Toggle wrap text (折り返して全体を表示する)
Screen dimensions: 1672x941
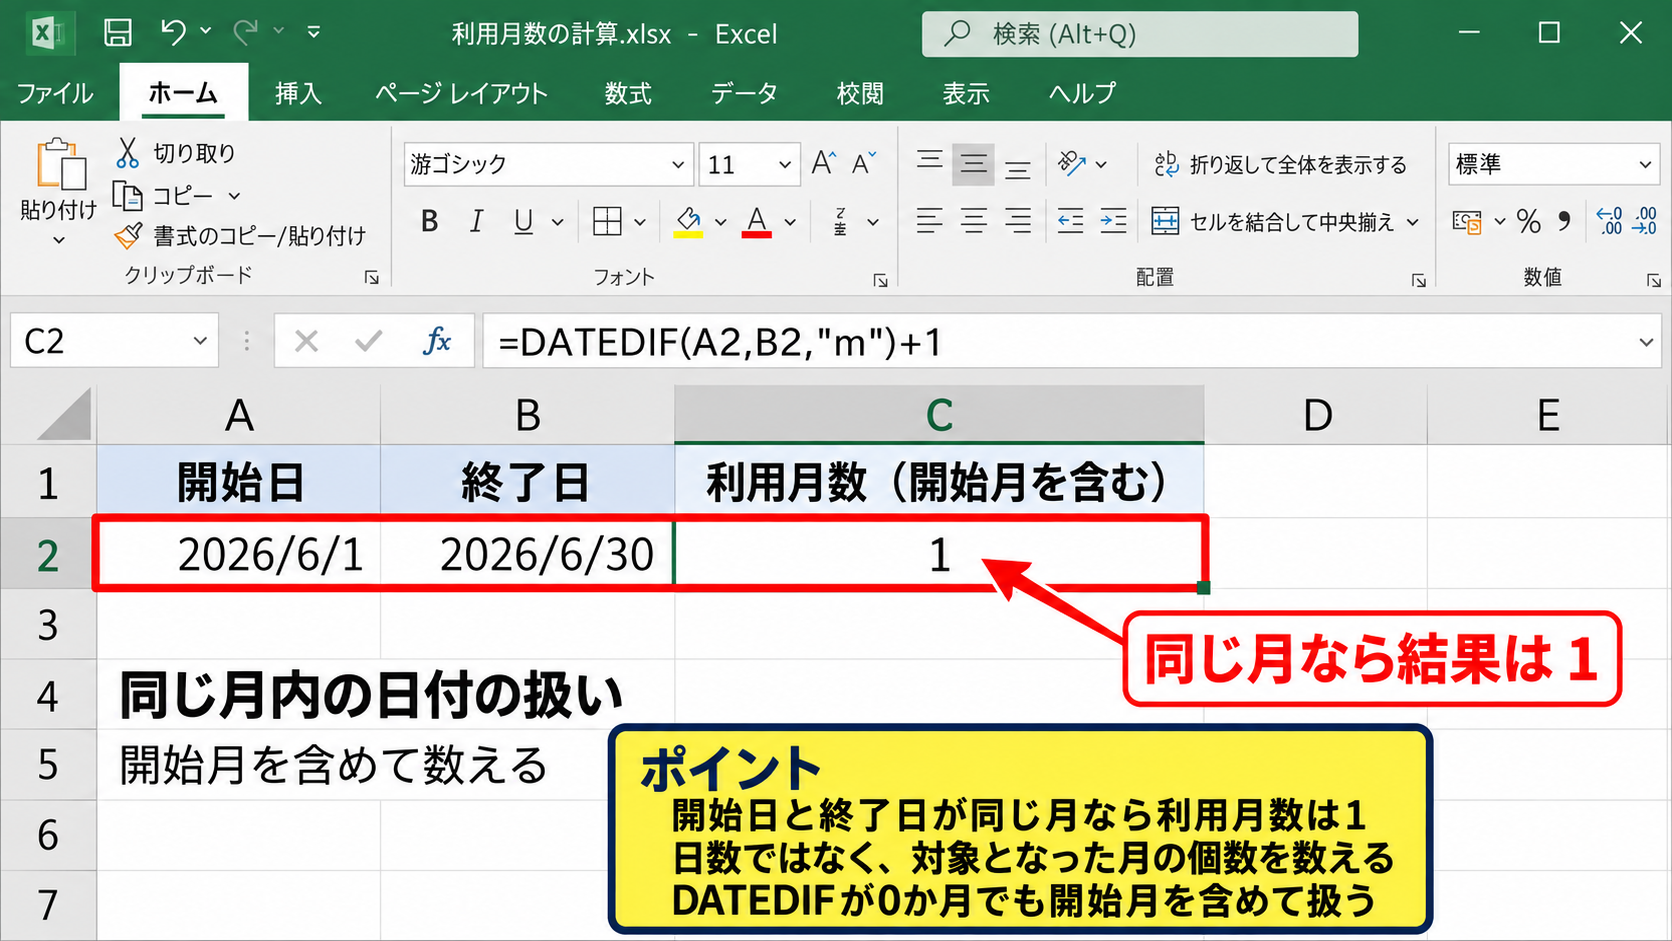pyautogui.click(x=1280, y=164)
